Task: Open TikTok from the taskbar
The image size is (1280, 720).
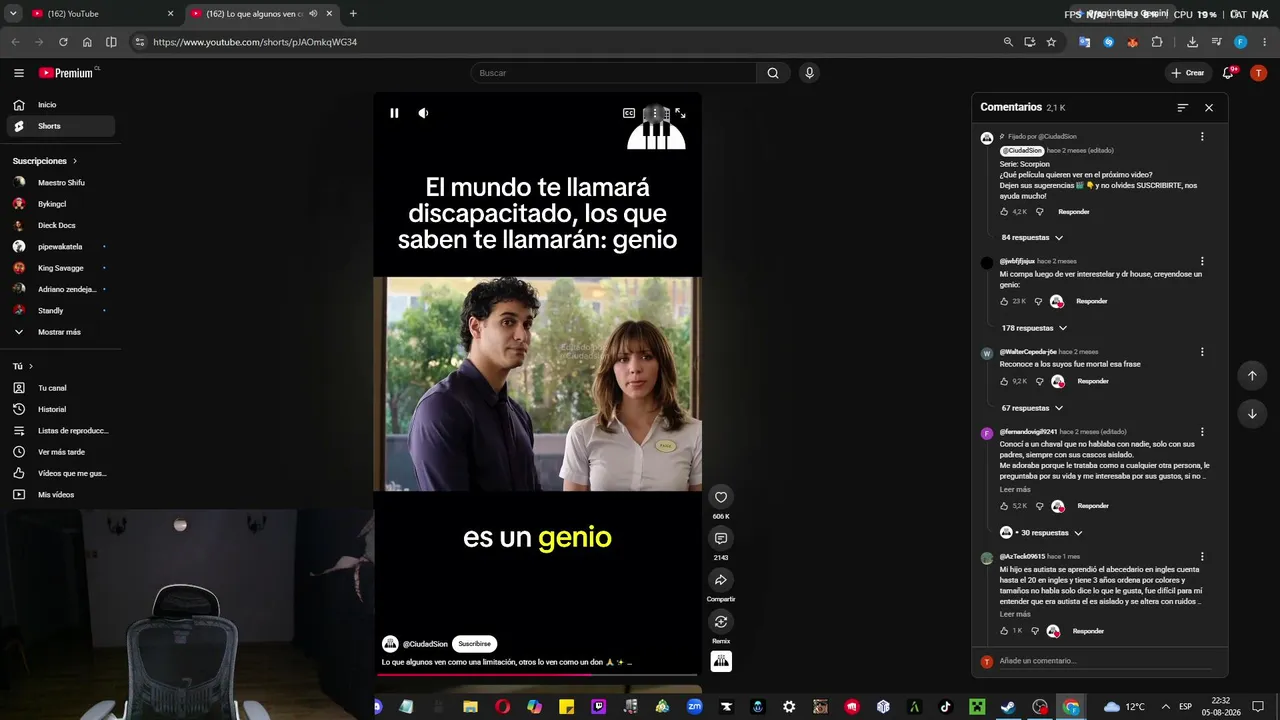Action: click(x=946, y=706)
